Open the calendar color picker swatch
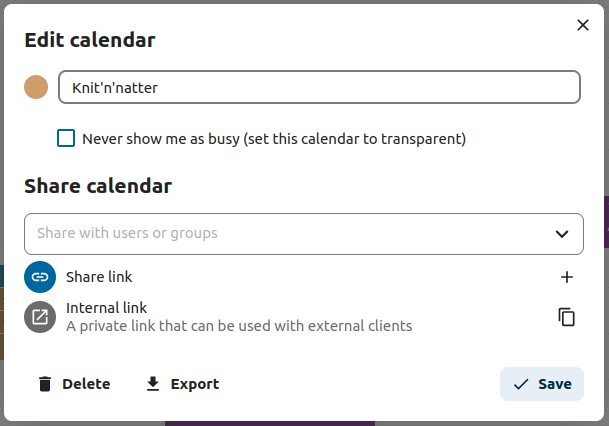The width and height of the screenshot is (609, 426). coord(37,87)
